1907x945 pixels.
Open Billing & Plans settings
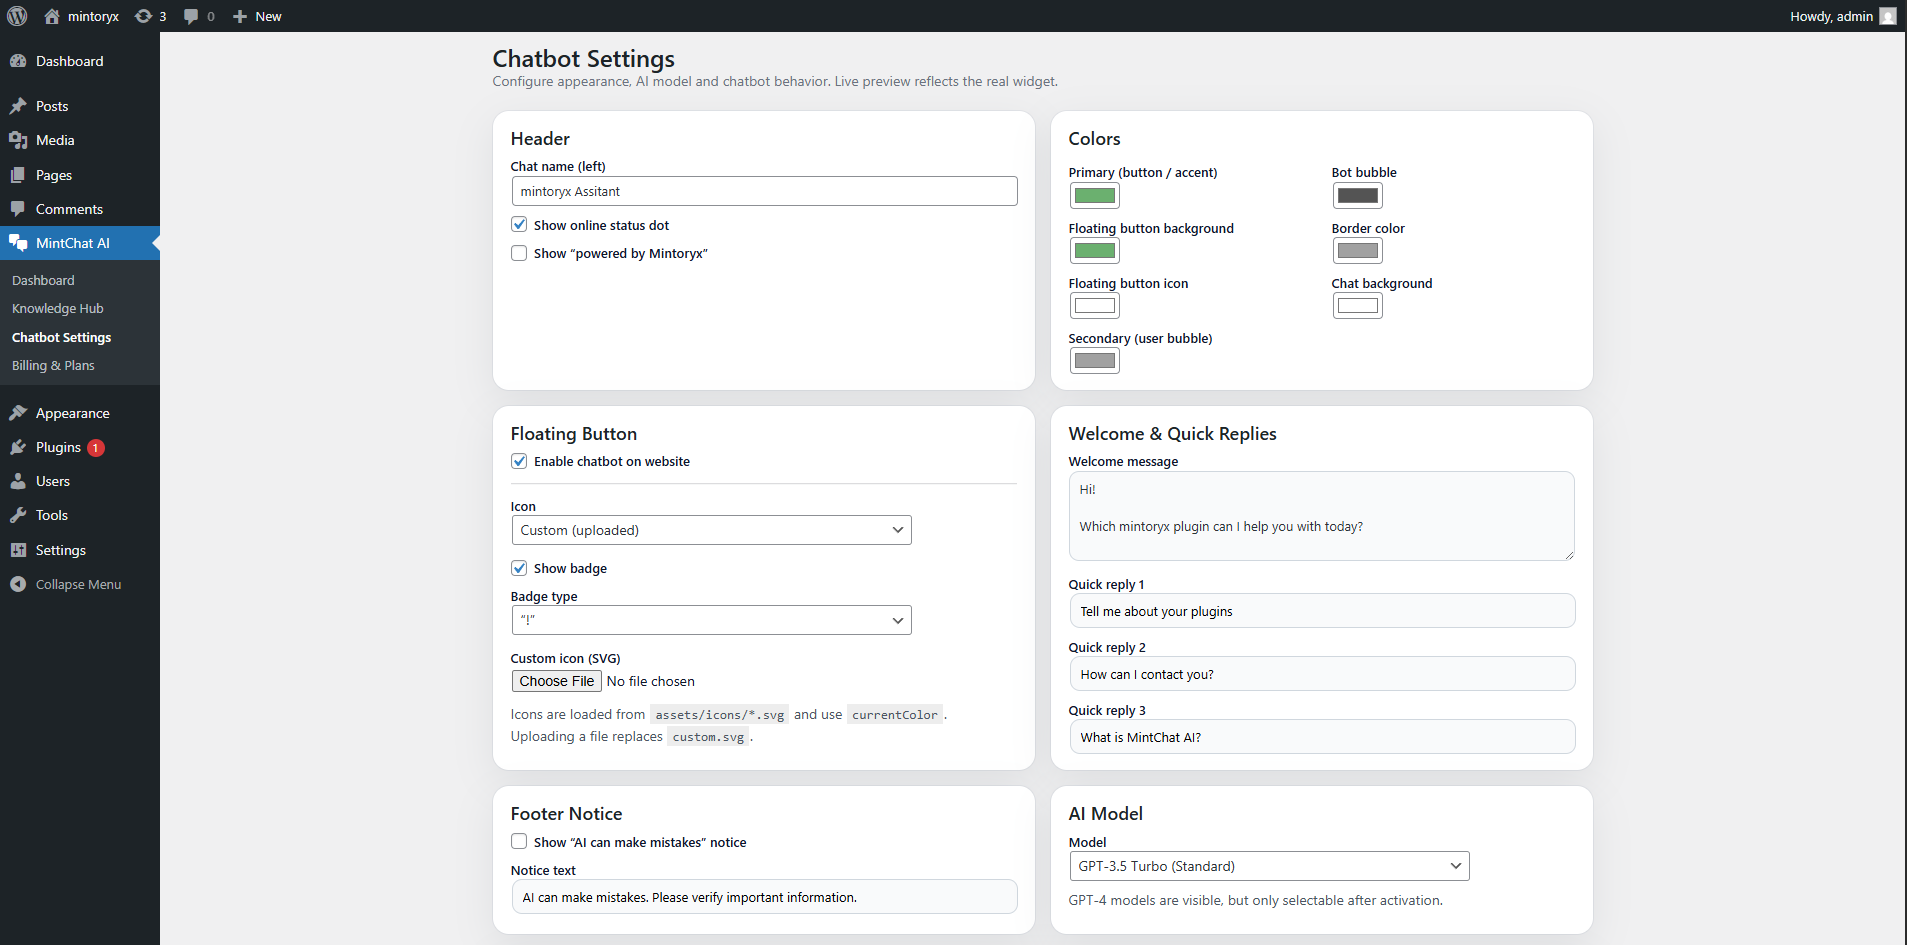(x=53, y=365)
